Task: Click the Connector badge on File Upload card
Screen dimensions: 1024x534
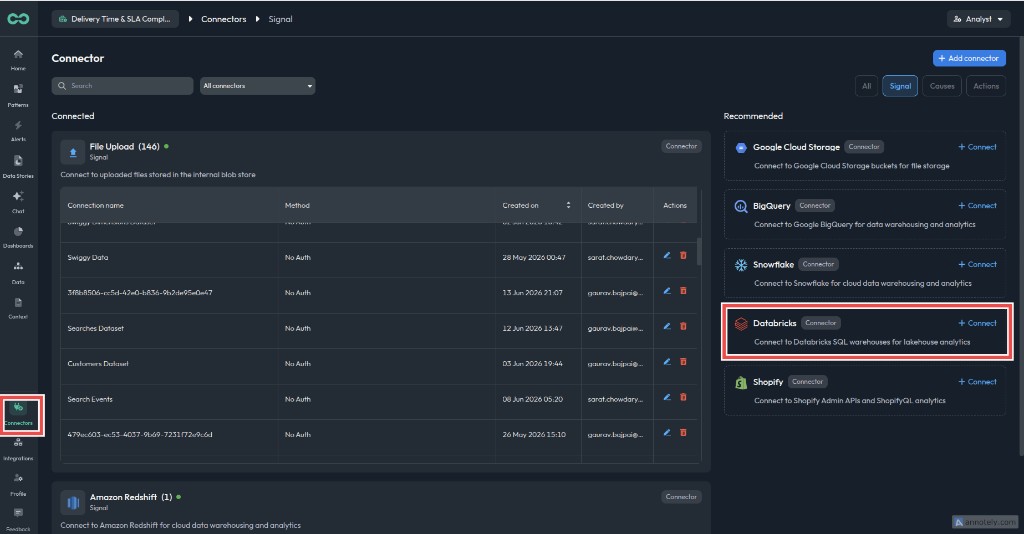Action: (x=681, y=146)
